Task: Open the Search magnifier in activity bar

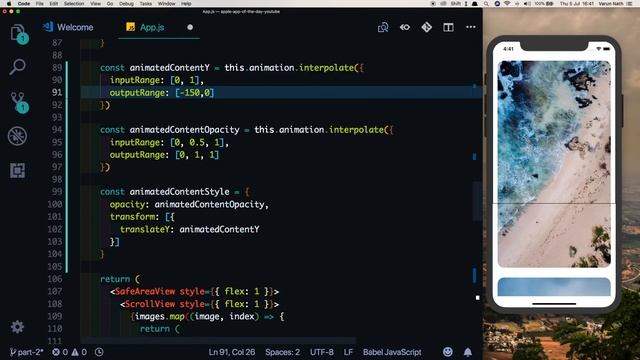Action: (x=18, y=67)
